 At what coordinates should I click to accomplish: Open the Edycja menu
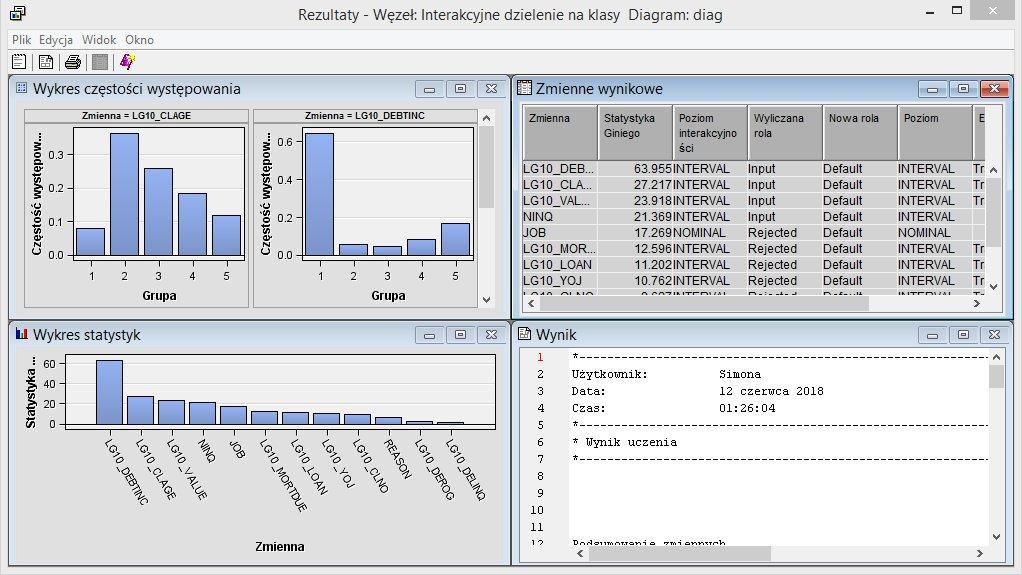[56, 40]
